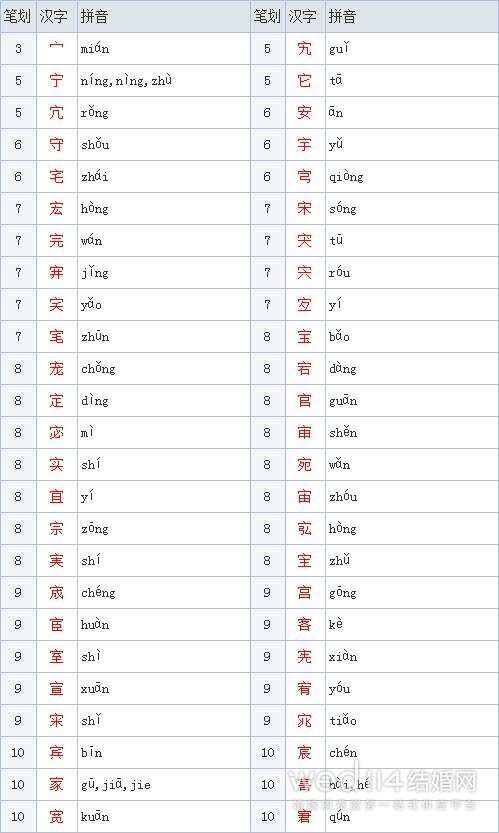This screenshot has height=833, width=499.
Task: Click the right 拼音 column header
Action: click(x=342, y=16)
